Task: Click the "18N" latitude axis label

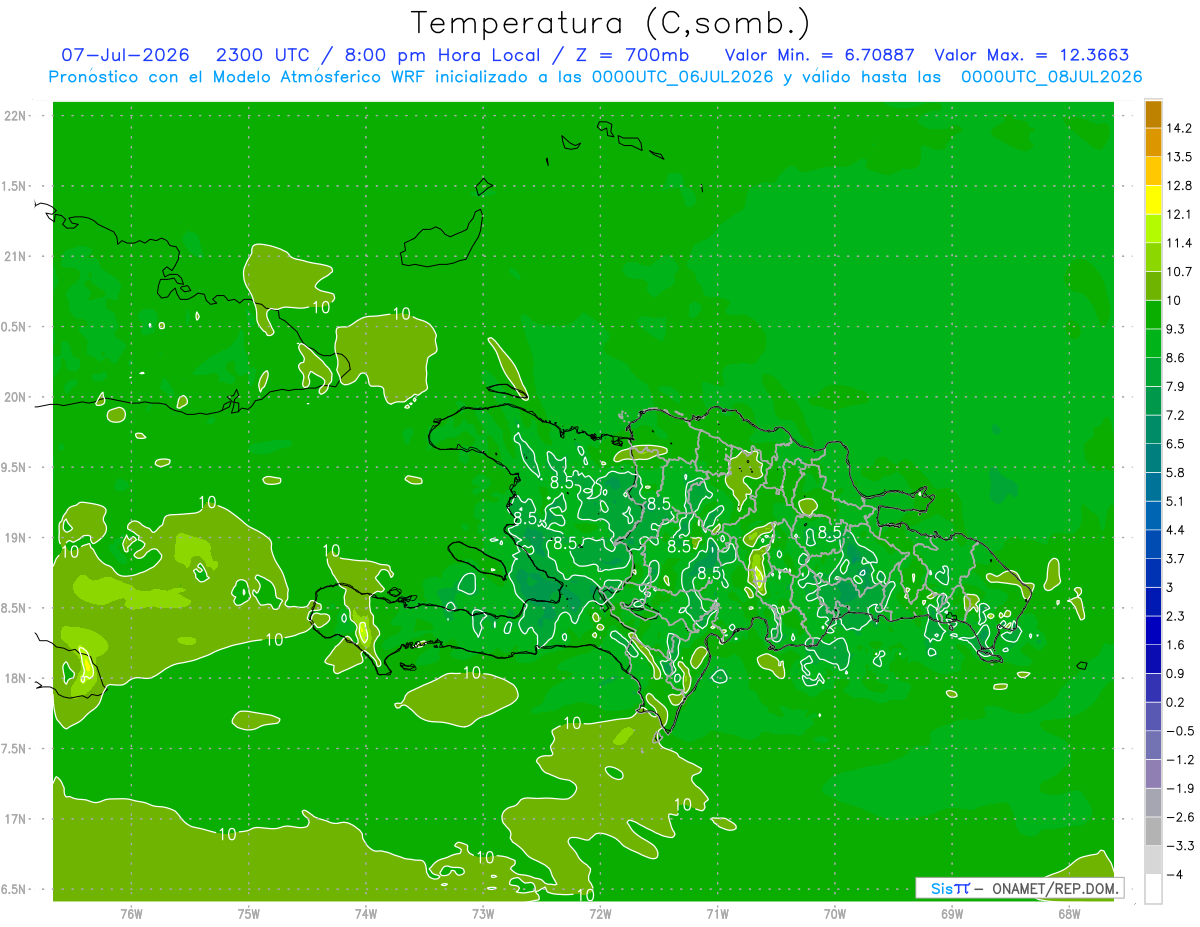Action: [x=15, y=678]
